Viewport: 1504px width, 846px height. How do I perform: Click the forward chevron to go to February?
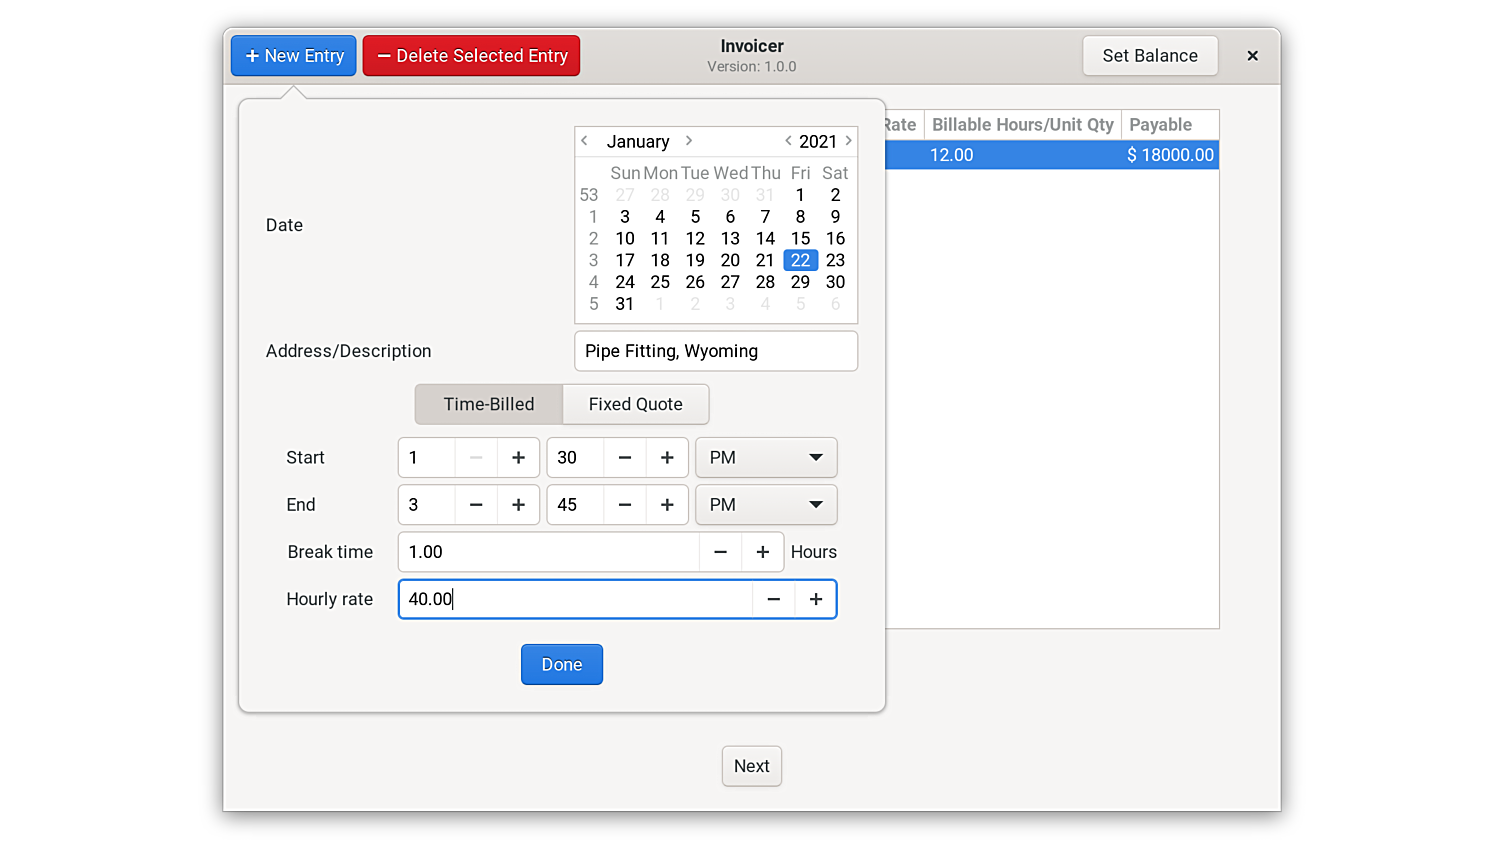688,141
